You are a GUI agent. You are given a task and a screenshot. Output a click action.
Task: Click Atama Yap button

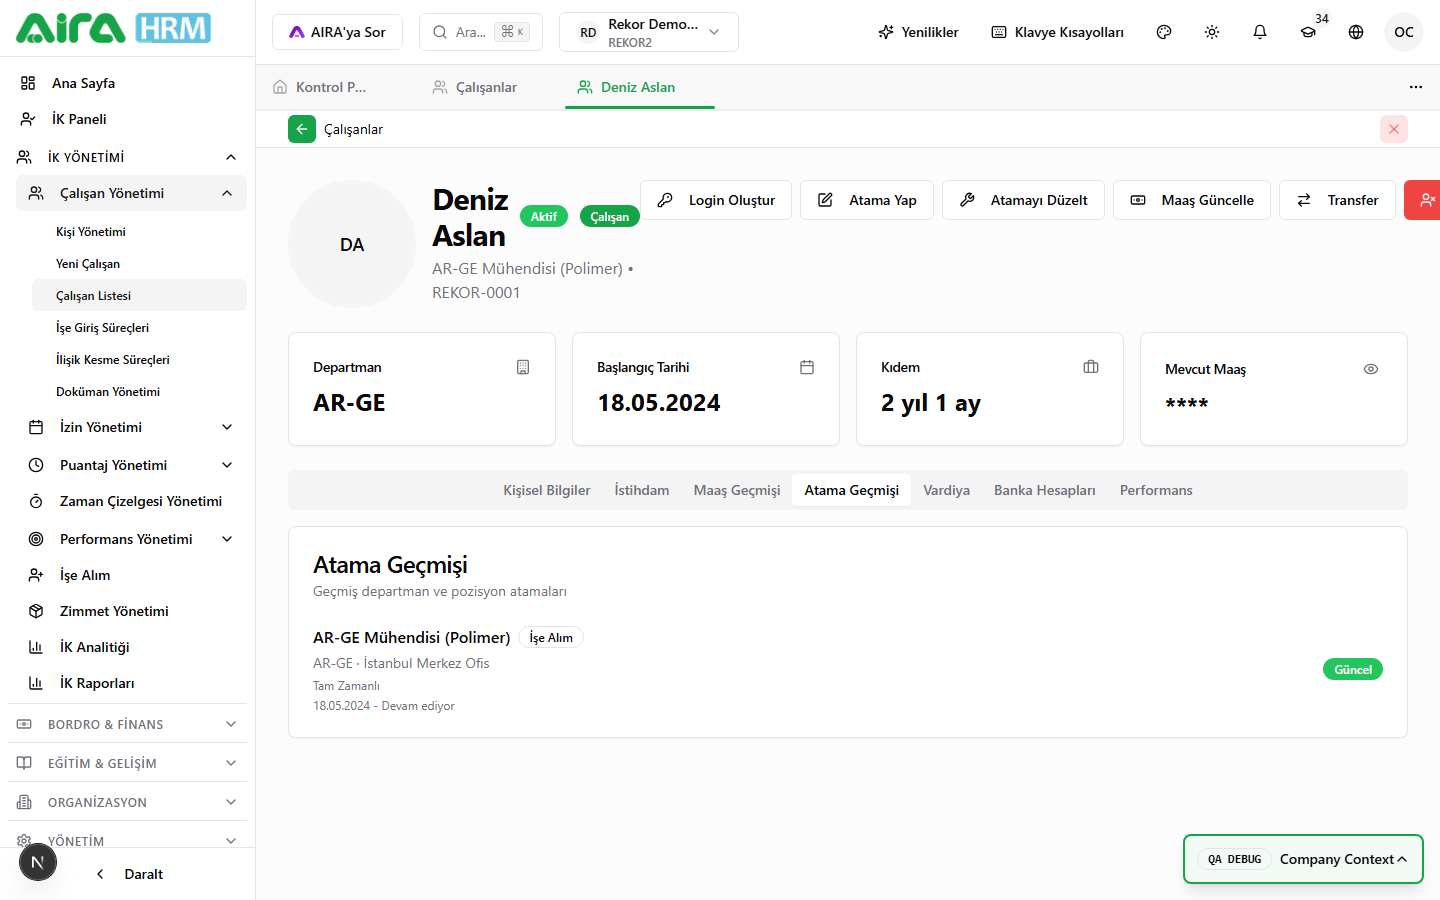point(867,200)
